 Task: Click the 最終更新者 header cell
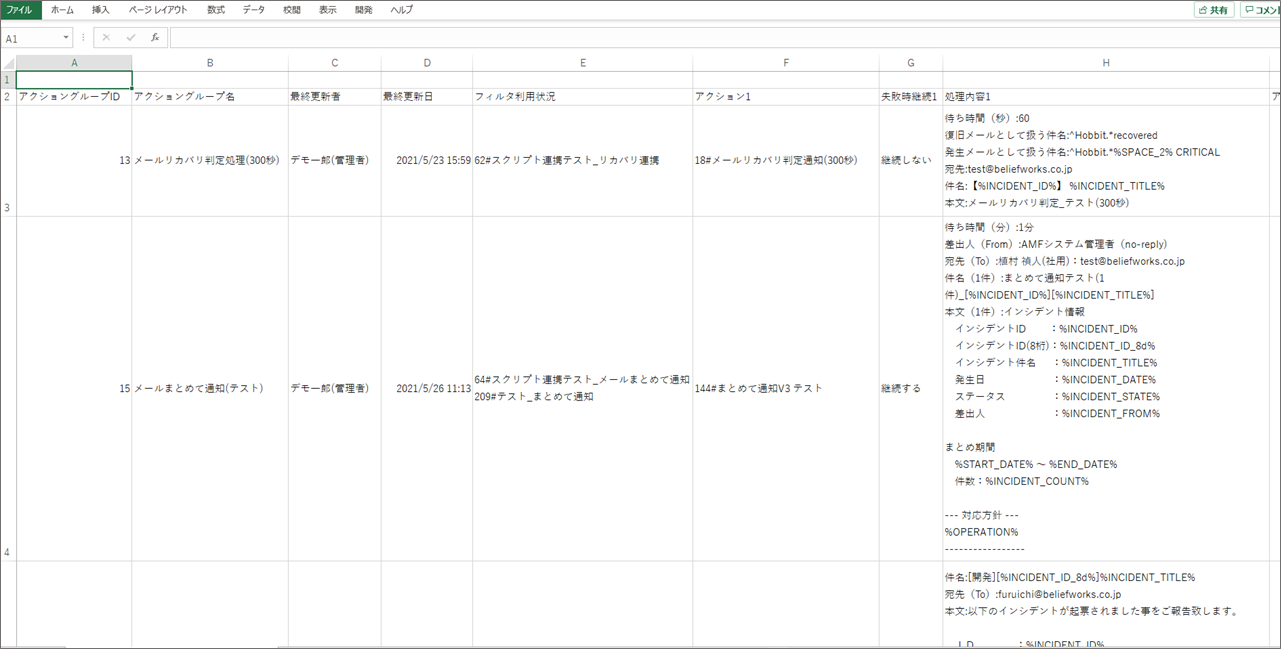(334, 97)
